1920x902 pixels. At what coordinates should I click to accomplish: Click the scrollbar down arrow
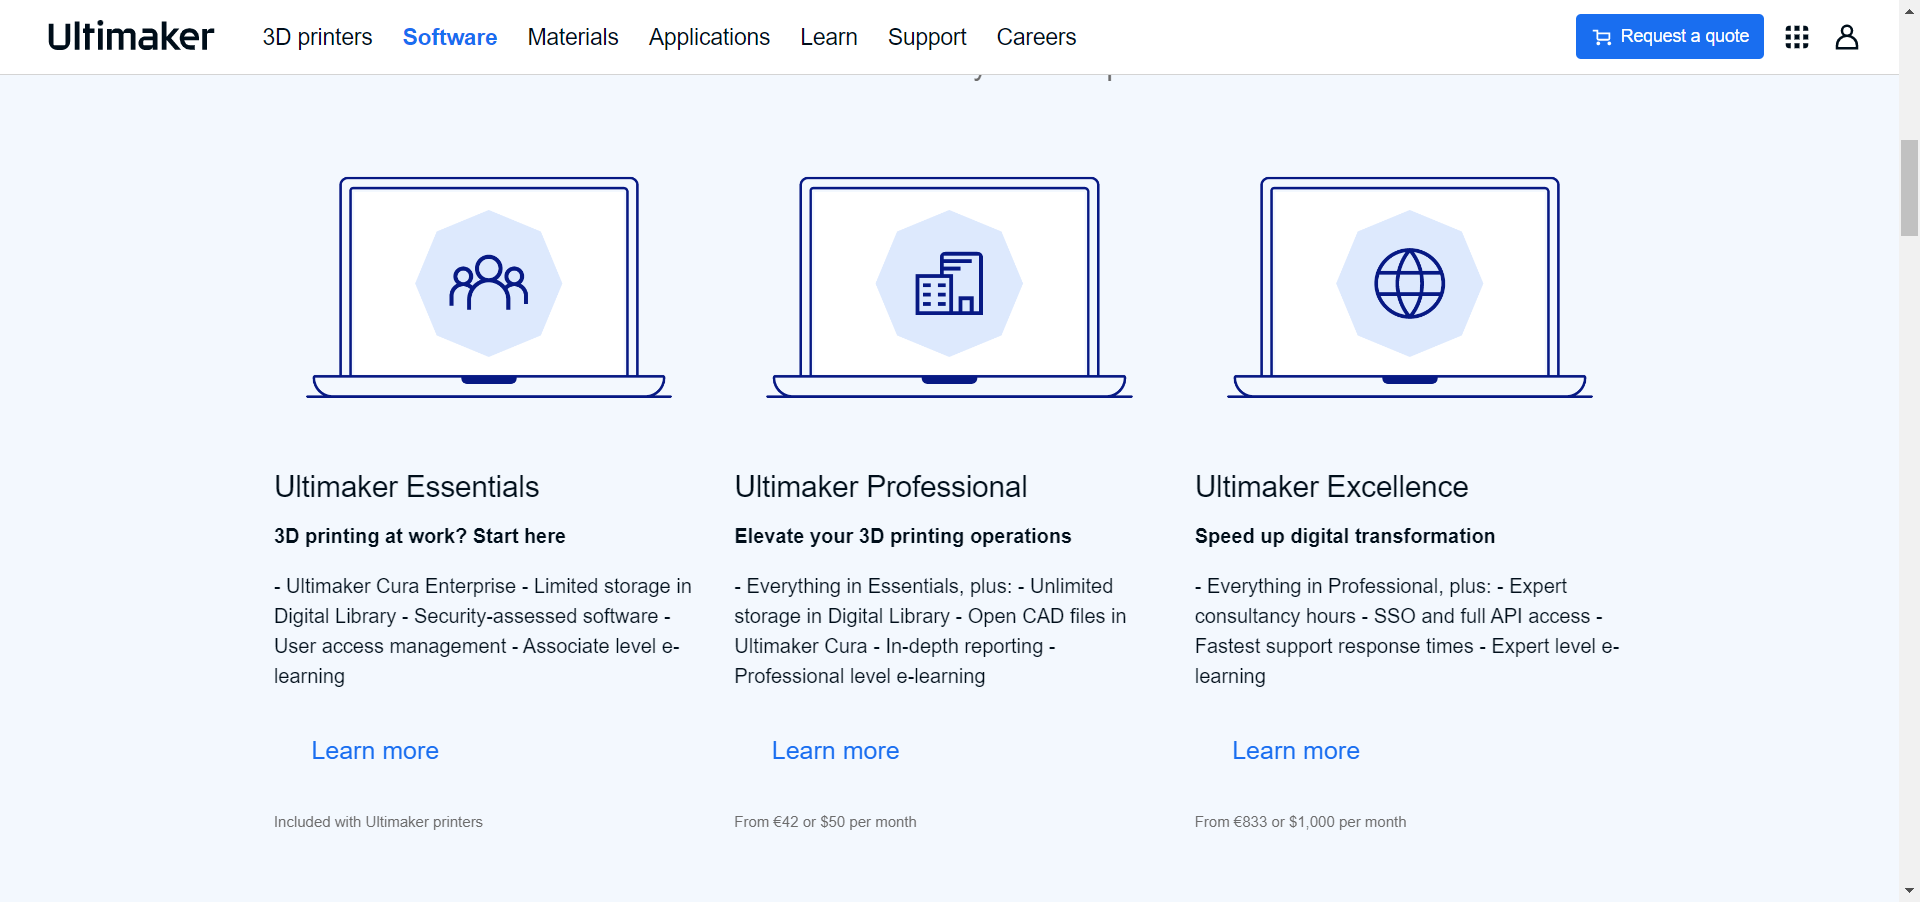click(1910, 891)
